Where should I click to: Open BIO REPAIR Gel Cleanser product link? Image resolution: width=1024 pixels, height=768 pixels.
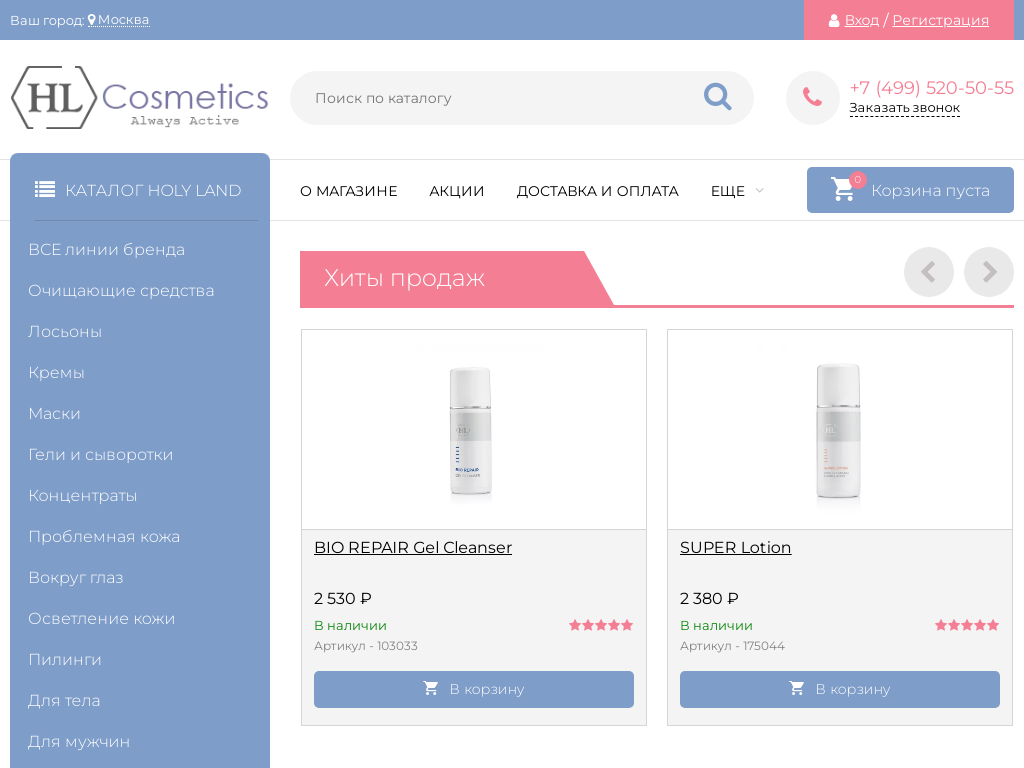413,547
